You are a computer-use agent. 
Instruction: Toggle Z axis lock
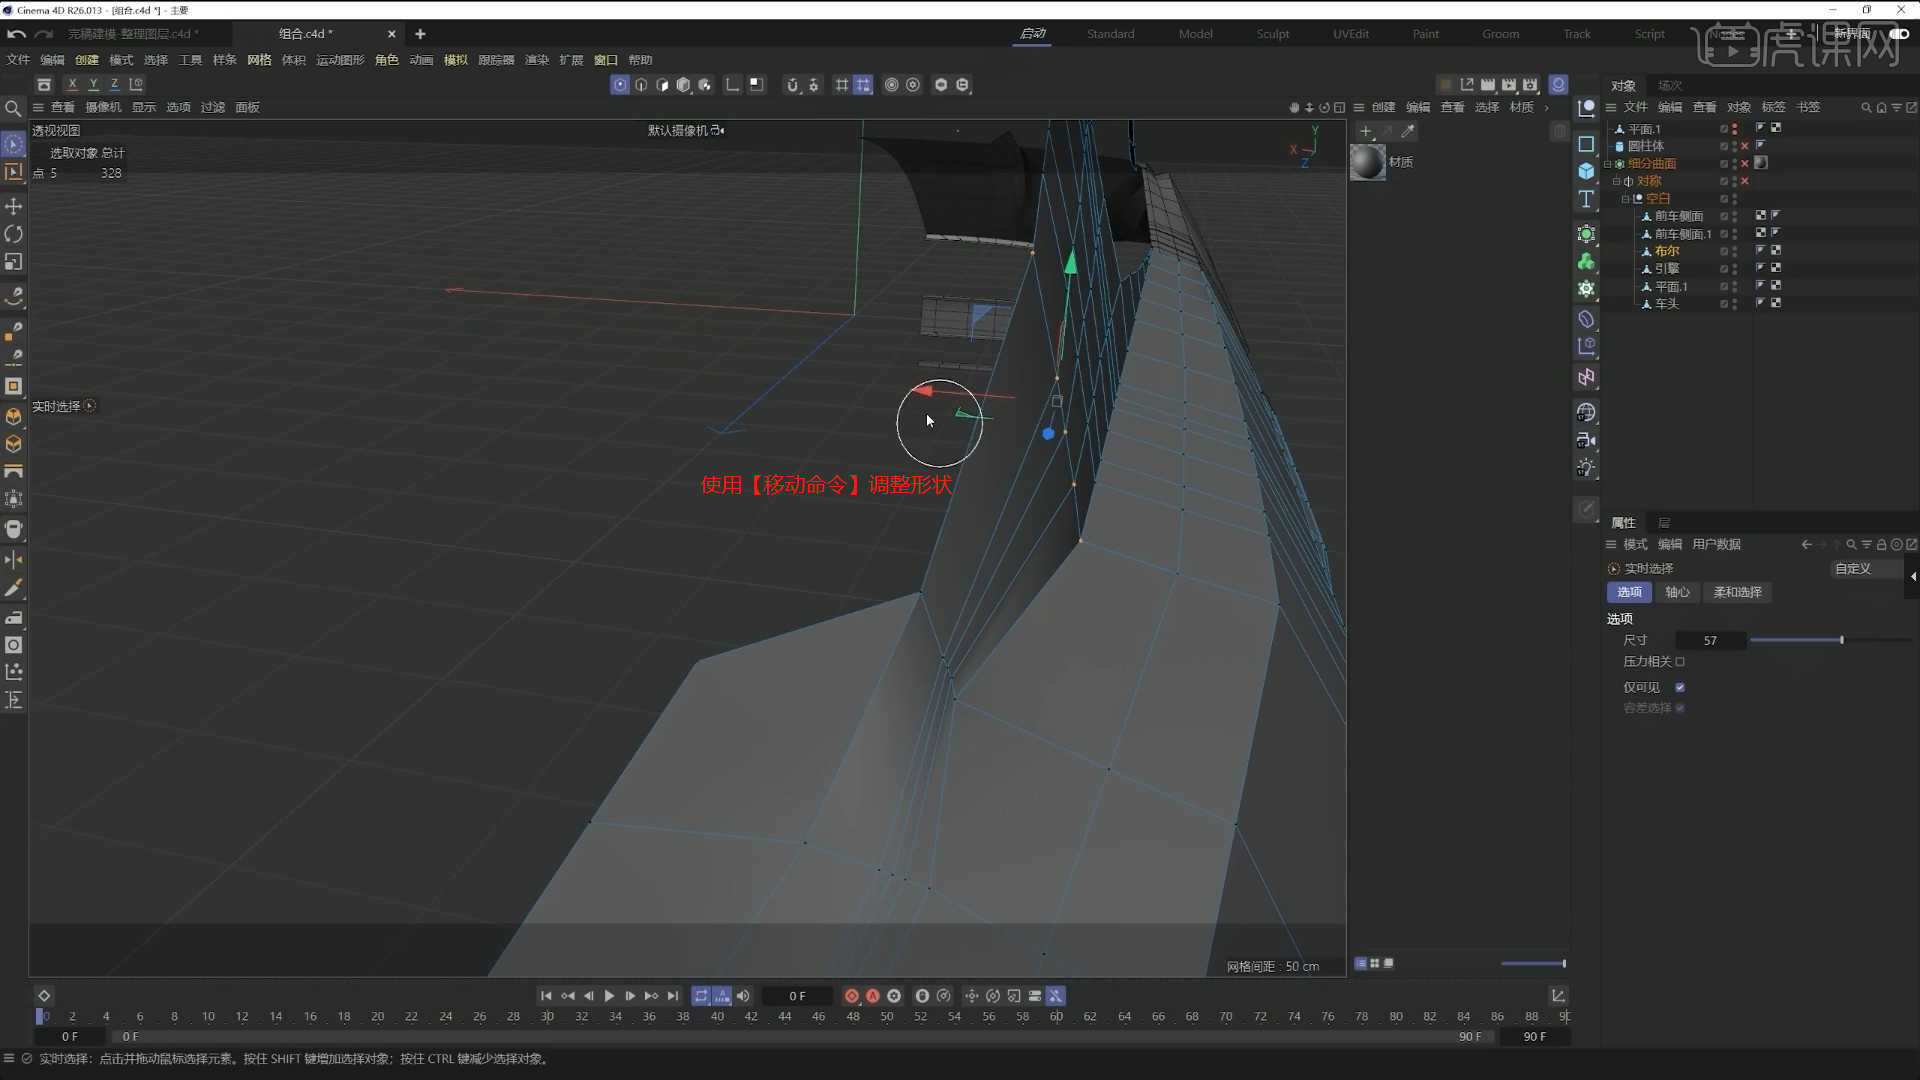(x=114, y=85)
